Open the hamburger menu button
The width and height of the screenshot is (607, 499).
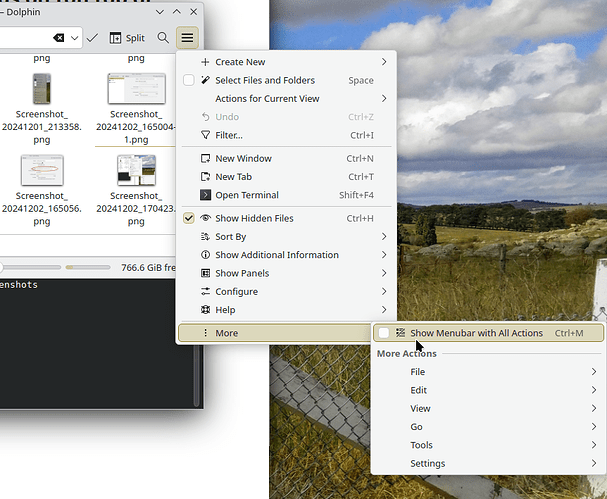pyautogui.click(x=187, y=38)
